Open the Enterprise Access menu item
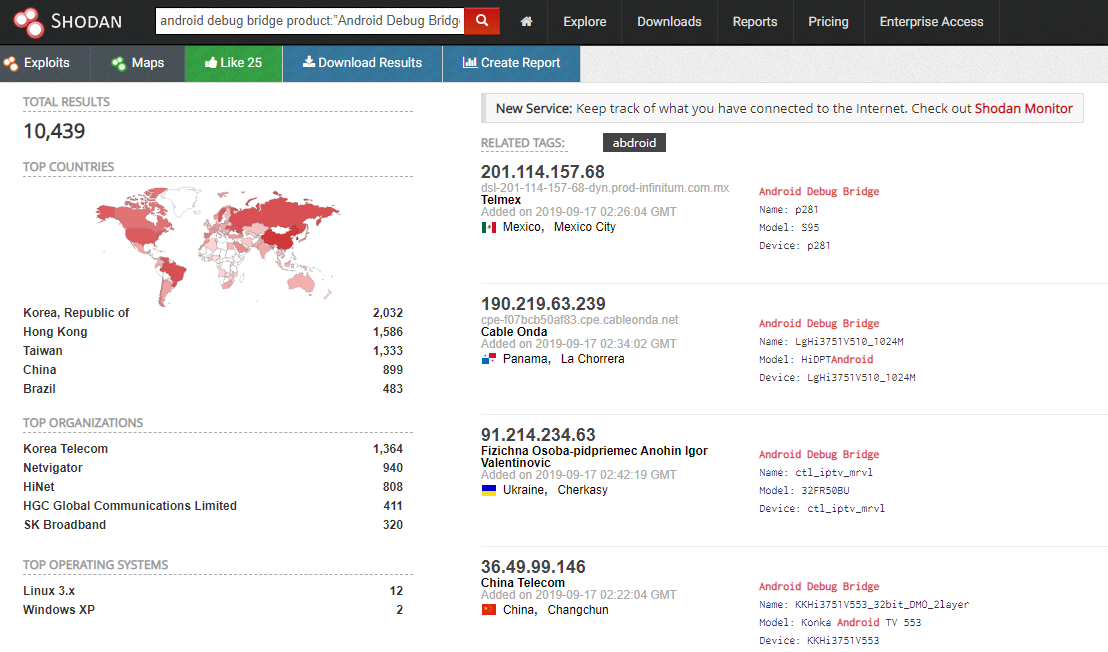This screenshot has width=1108, height=652. (x=931, y=22)
